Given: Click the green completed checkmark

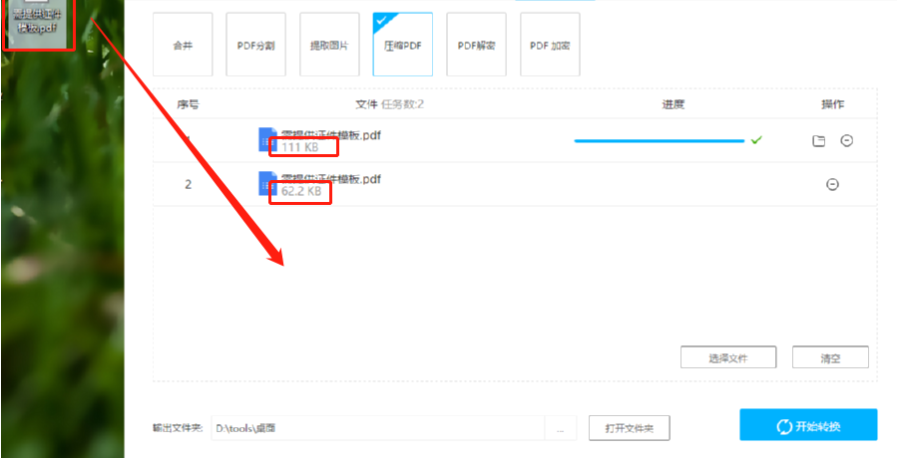Looking at the screenshot, I should pos(756,140).
